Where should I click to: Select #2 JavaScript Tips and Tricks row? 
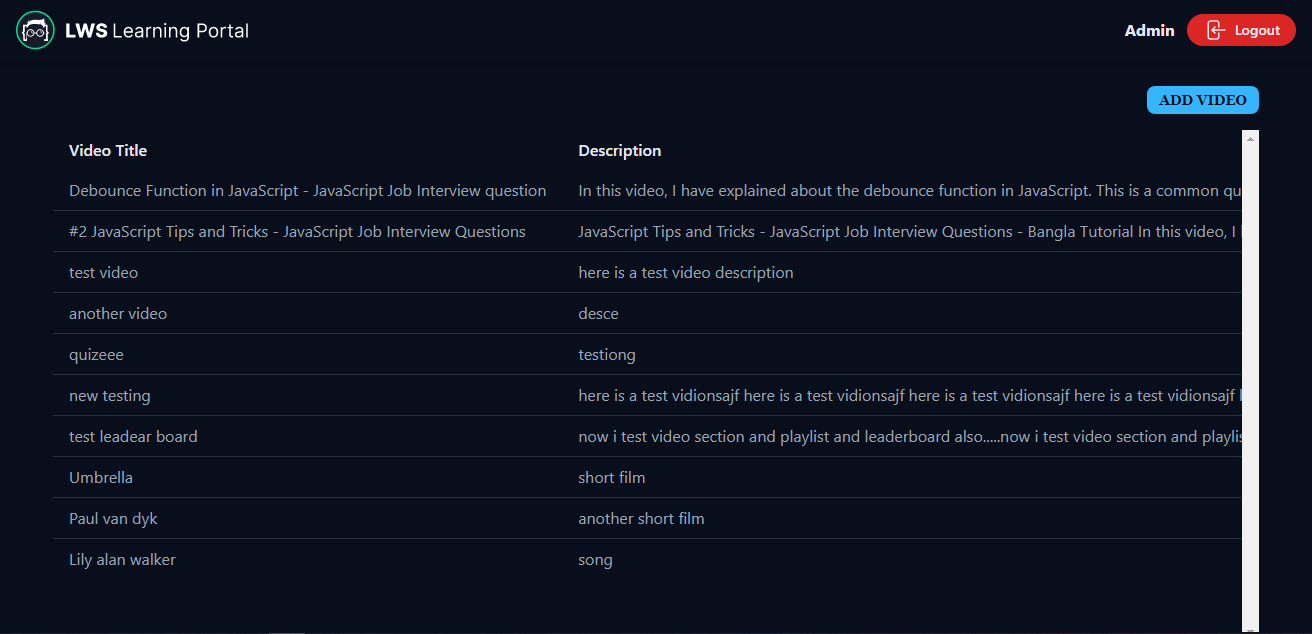tap(297, 232)
